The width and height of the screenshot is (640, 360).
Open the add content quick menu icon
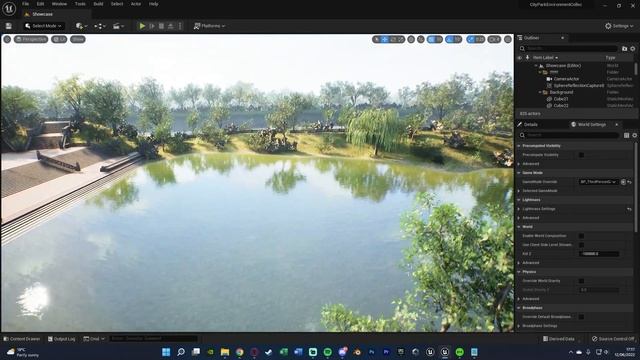81,26
